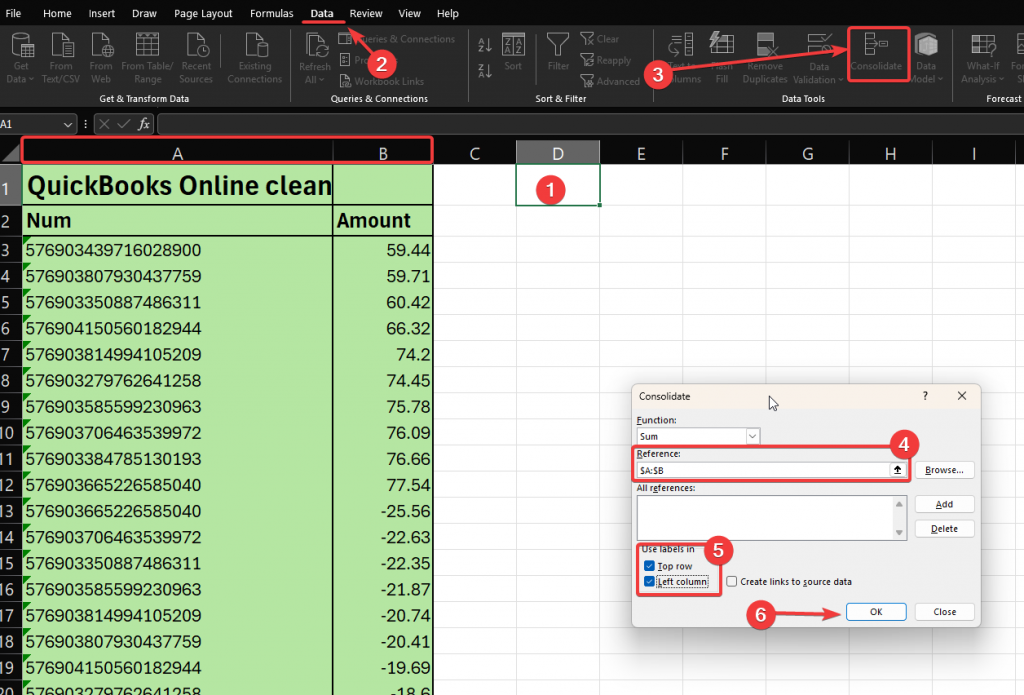Viewport: 1024px width, 695px height.
Task: Click the Browse... button
Action: 944,470
